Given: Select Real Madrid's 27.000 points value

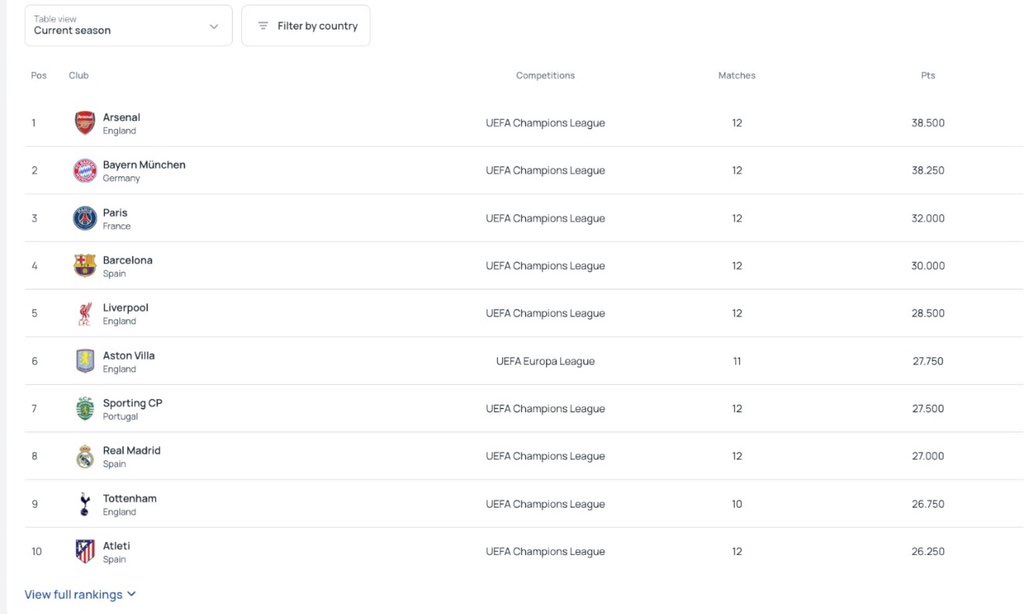Looking at the screenshot, I should coord(928,457).
